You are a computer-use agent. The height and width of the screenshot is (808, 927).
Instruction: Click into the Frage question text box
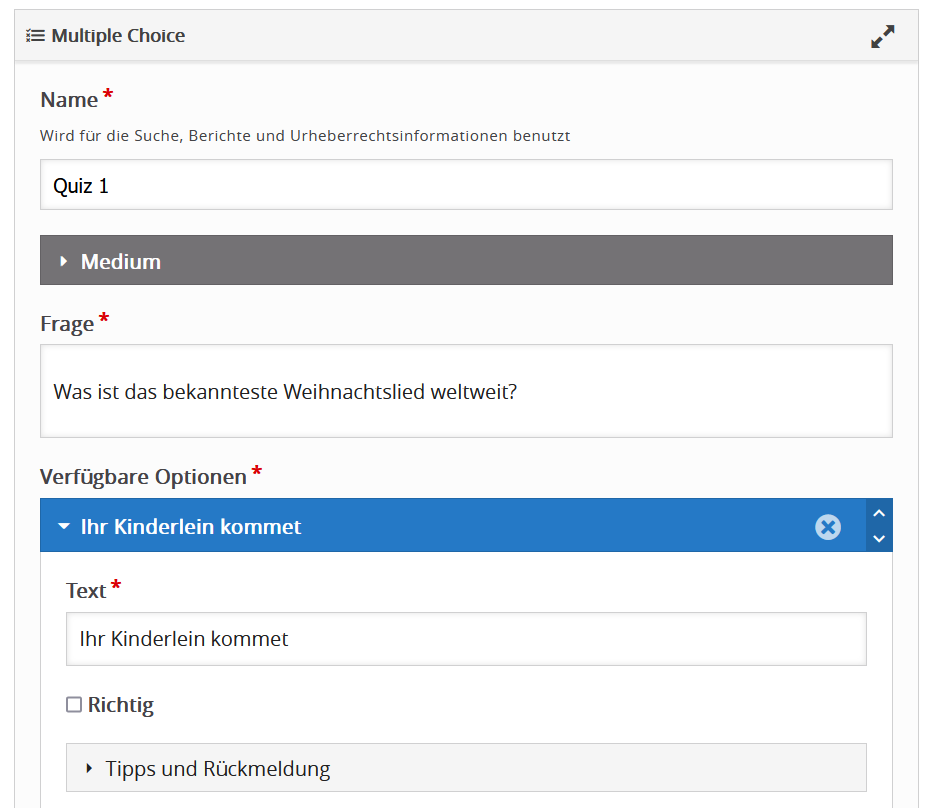pyautogui.click(x=466, y=391)
